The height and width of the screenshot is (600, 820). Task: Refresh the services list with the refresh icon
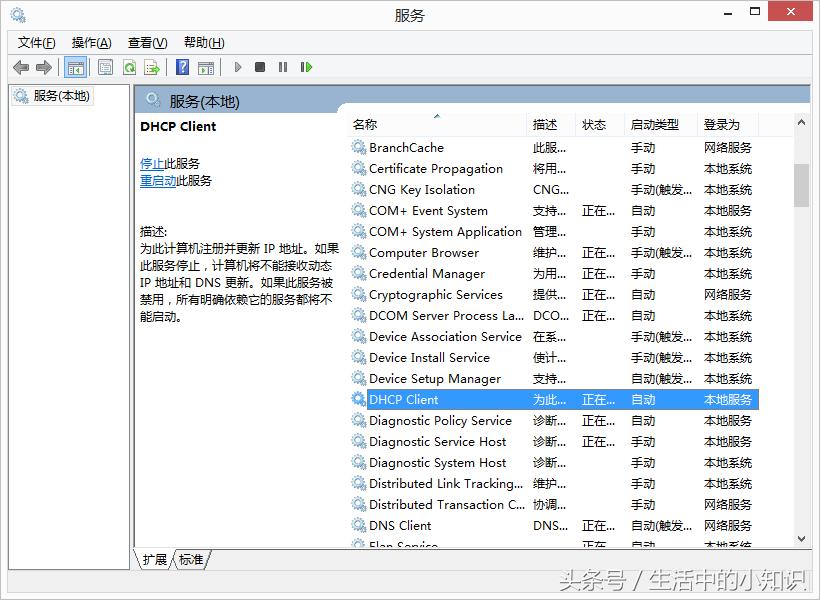(131, 67)
